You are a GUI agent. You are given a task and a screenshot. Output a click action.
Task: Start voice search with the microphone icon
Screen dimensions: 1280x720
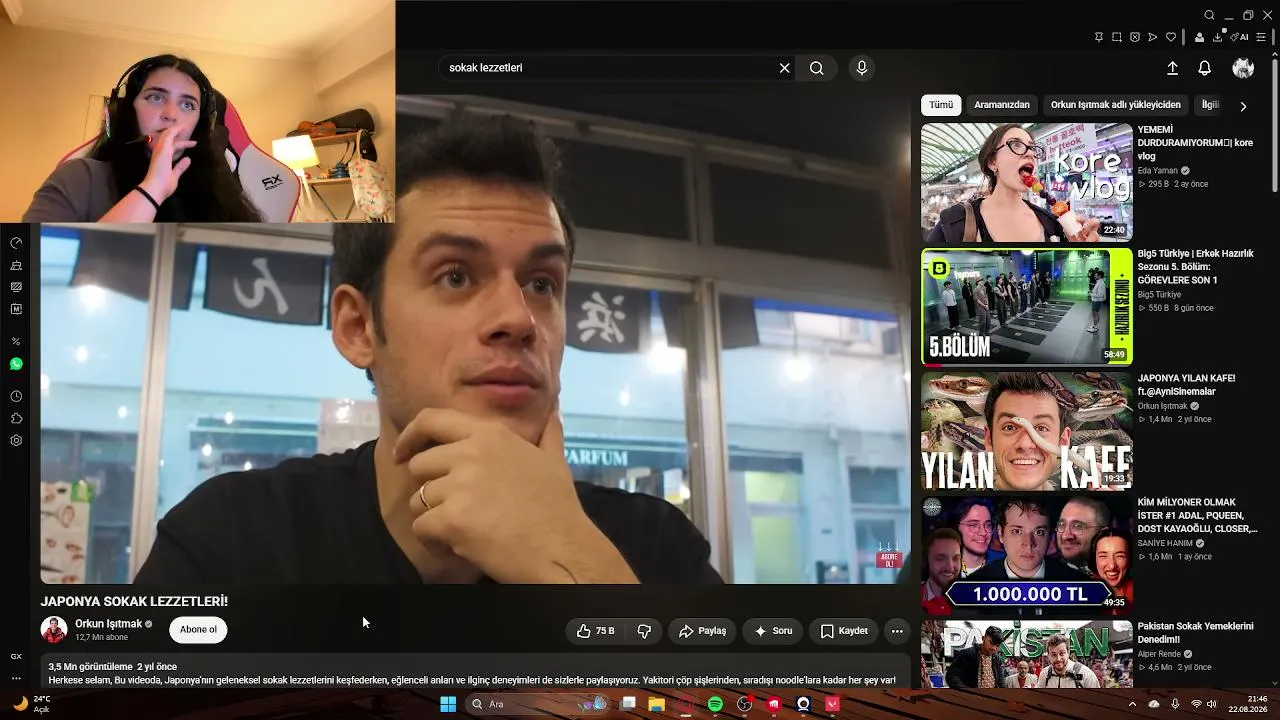pyautogui.click(x=862, y=68)
